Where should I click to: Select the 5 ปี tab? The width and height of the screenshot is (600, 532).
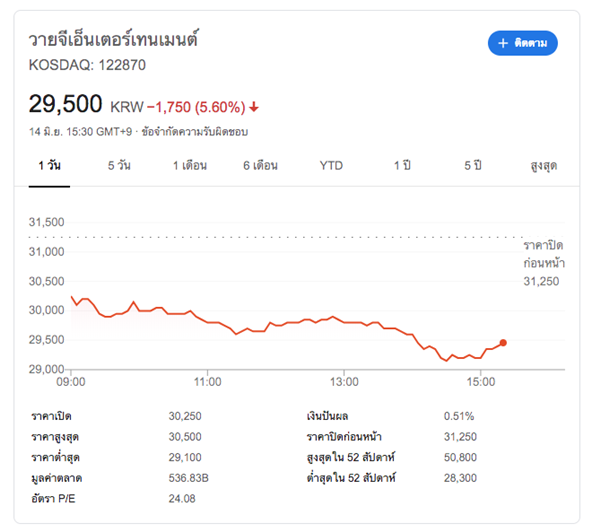click(473, 165)
